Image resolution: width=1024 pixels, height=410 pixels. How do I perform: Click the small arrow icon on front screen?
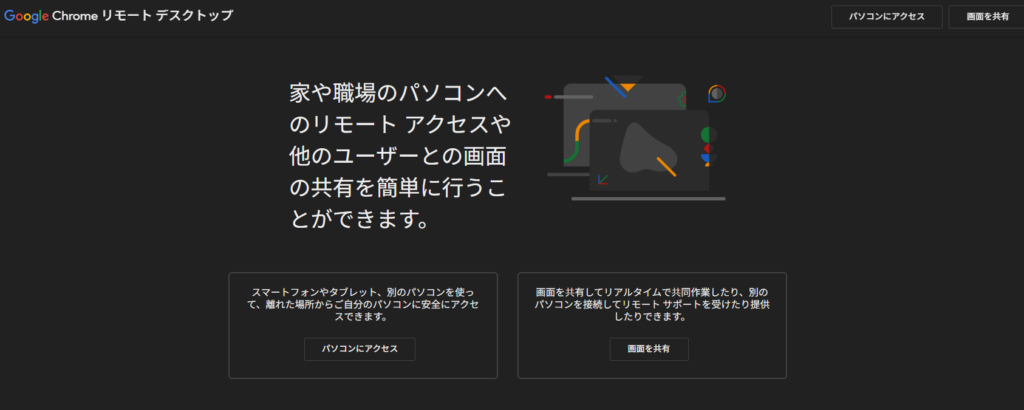tap(602, 180)
